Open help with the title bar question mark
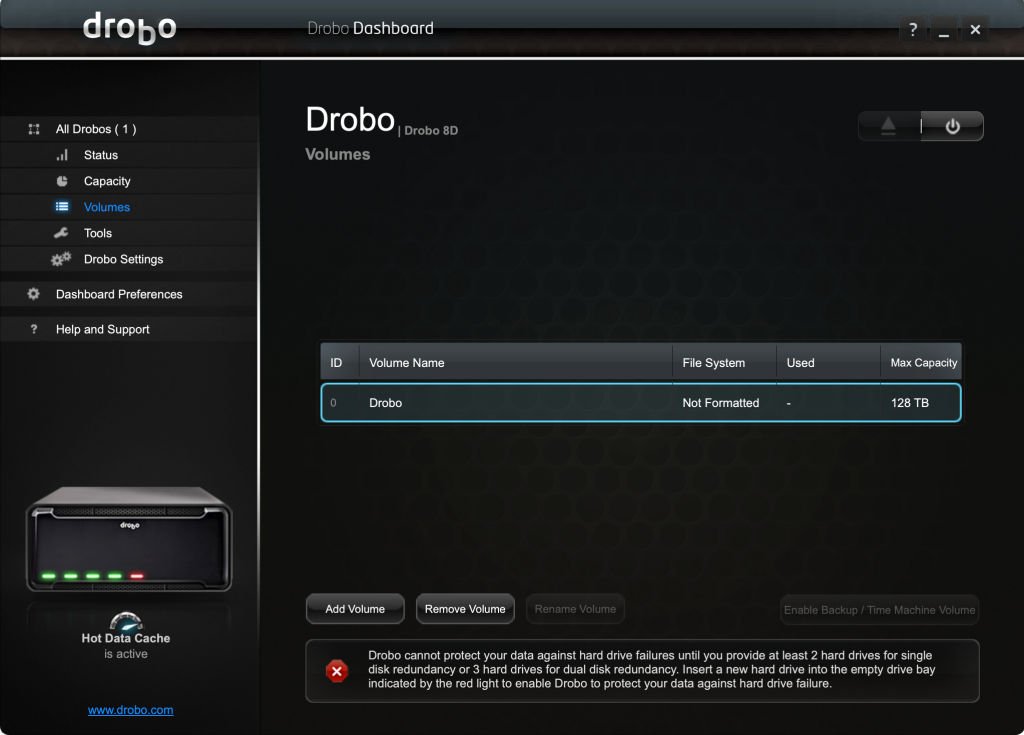Image resolution: width=1024 pixels, height=735 pixels. pos(913,29)
